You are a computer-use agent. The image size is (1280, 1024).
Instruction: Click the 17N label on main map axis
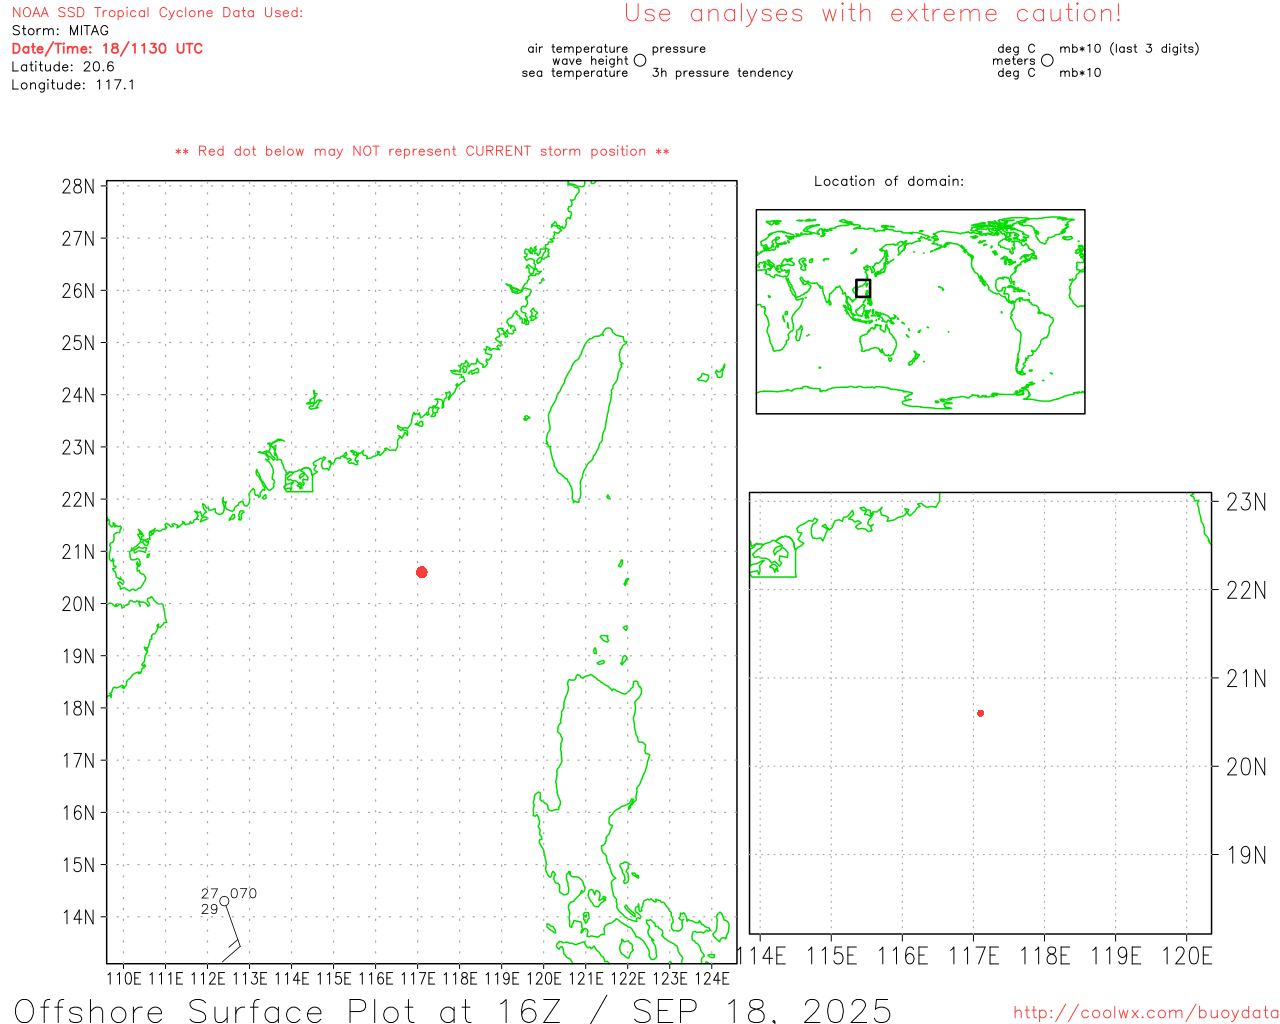(79, 761)
